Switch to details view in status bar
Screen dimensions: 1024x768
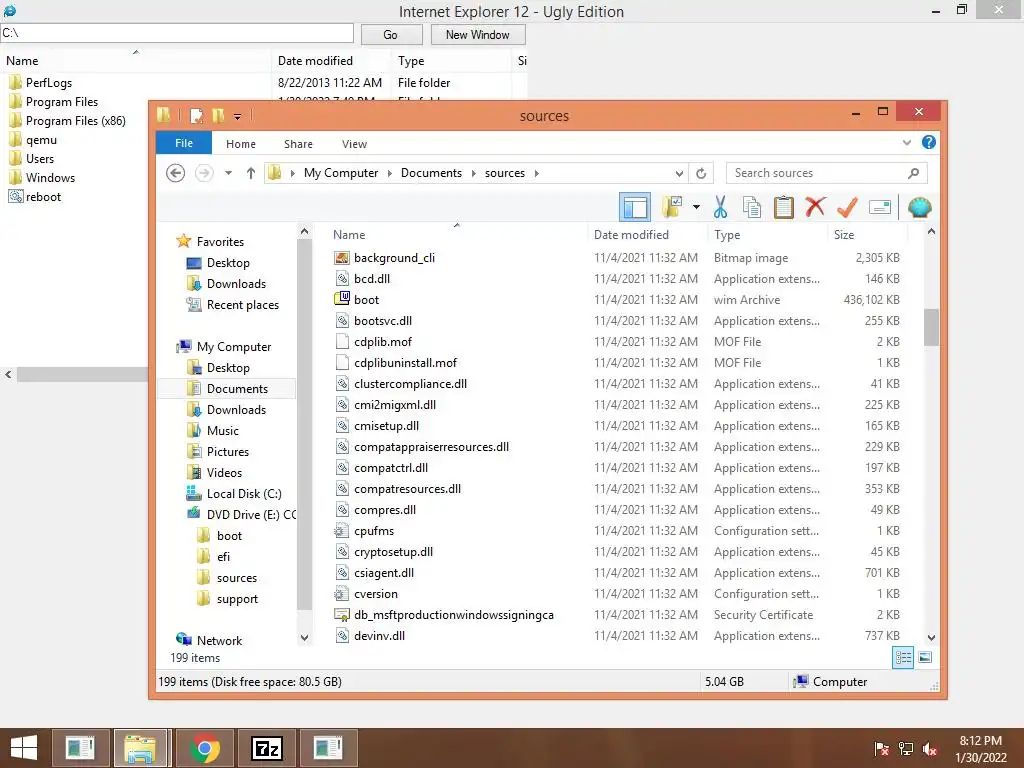(903, 658)
